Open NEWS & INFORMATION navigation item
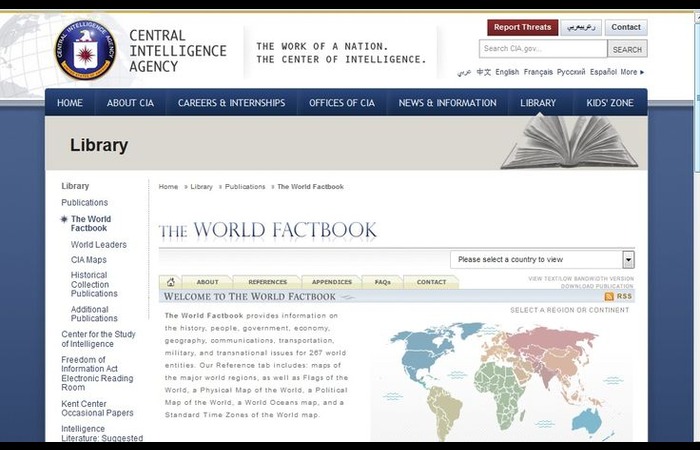The height and width of the screenshot is (450, 700). tap(447, 103)
